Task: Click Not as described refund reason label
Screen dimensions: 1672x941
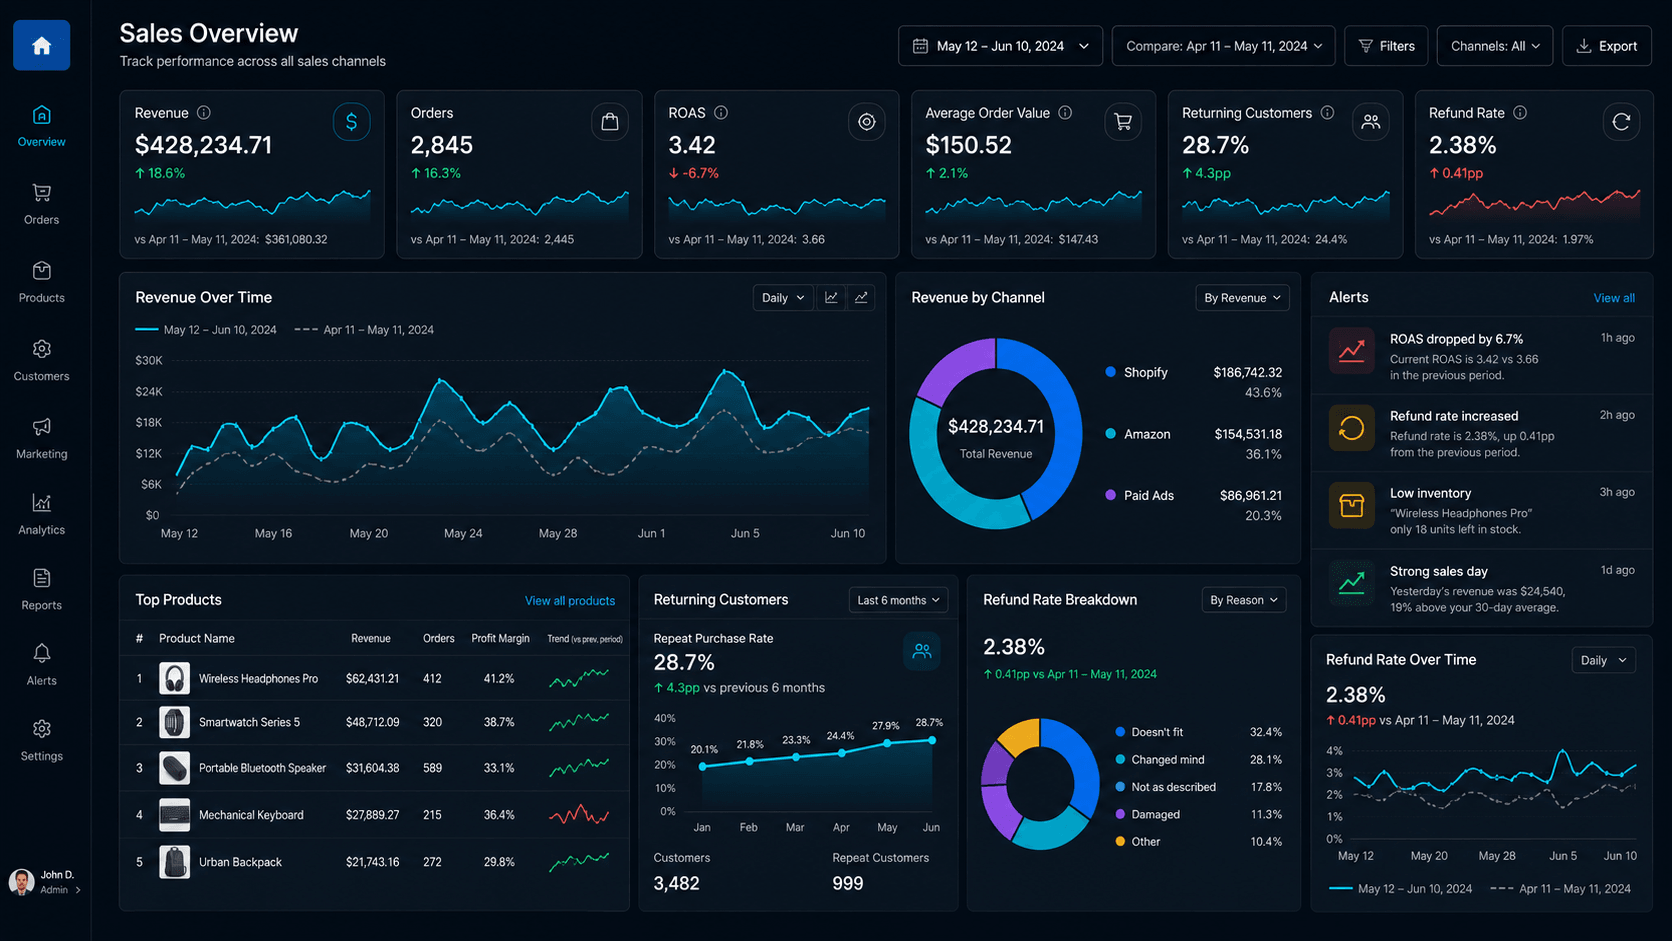Action: 1174,787
